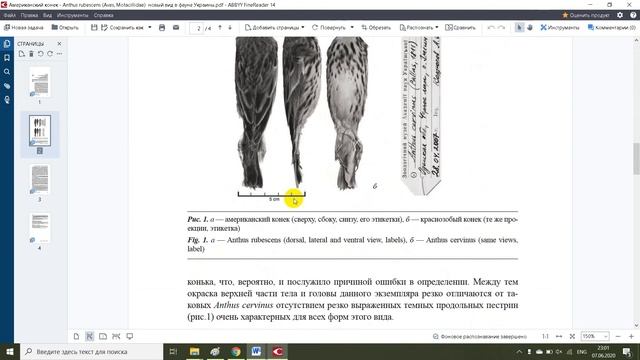Click the Оценить продукт star link
This screenshot has width=640, height=360.
pos(586,15)
